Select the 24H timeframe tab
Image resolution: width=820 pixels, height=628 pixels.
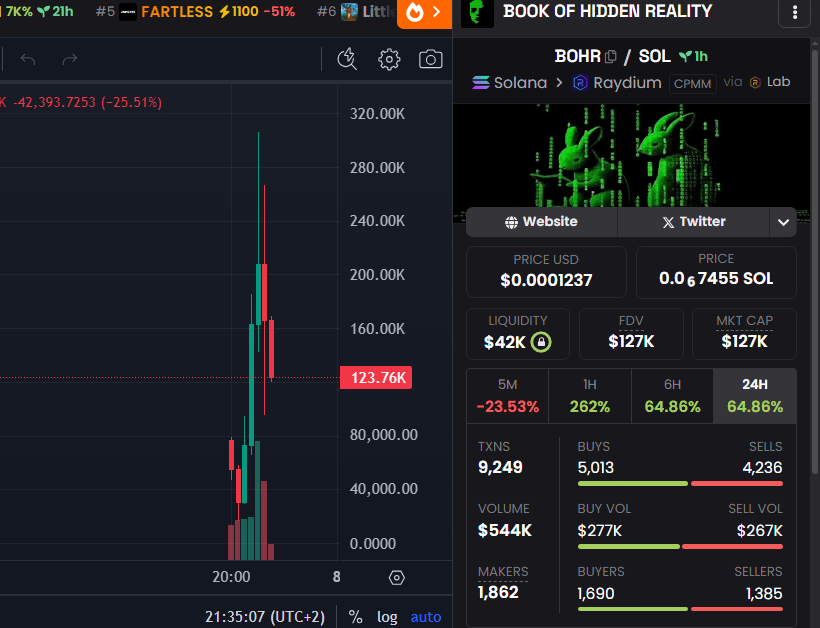click(x=755, y=396)
